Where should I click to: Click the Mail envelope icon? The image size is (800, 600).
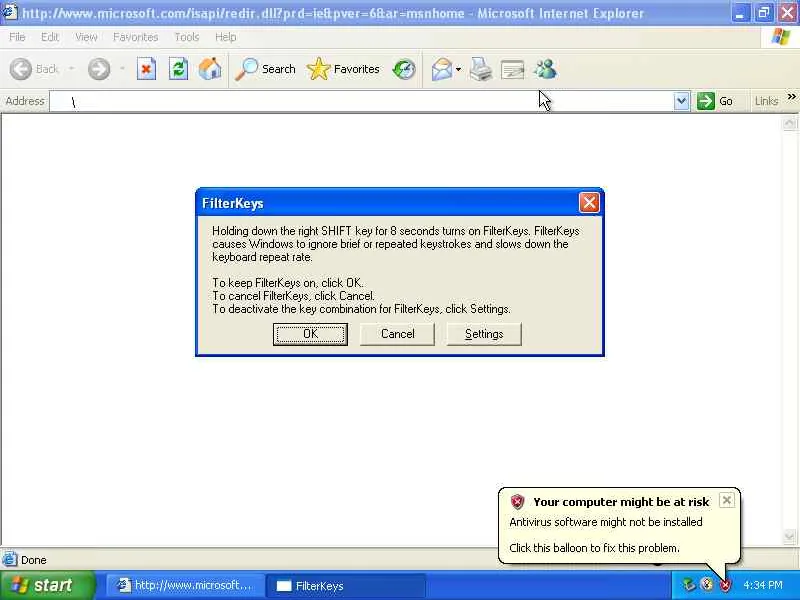coord(442,69)
